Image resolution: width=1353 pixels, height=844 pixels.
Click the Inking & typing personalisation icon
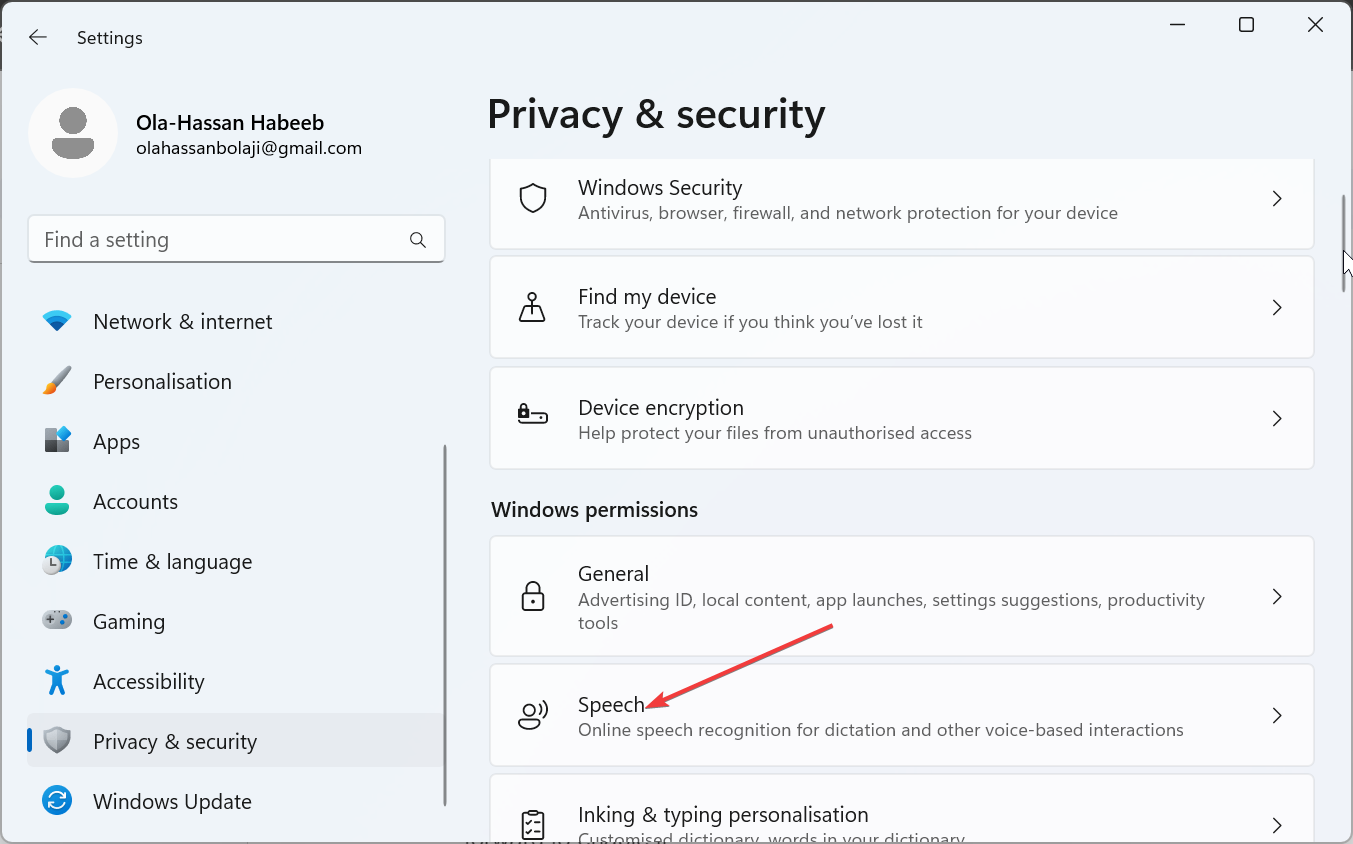coord(533,823)
